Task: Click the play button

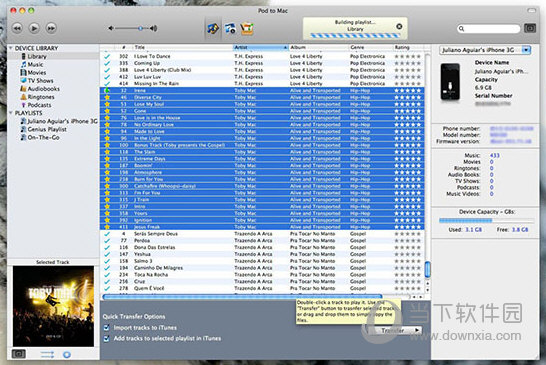Action: (x=34, y=28)
